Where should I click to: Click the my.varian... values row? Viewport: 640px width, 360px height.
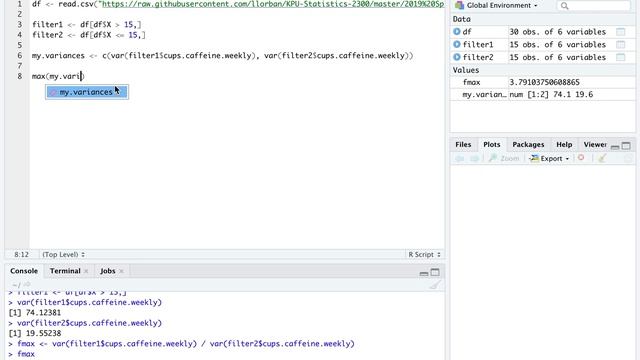click(542, 95)
